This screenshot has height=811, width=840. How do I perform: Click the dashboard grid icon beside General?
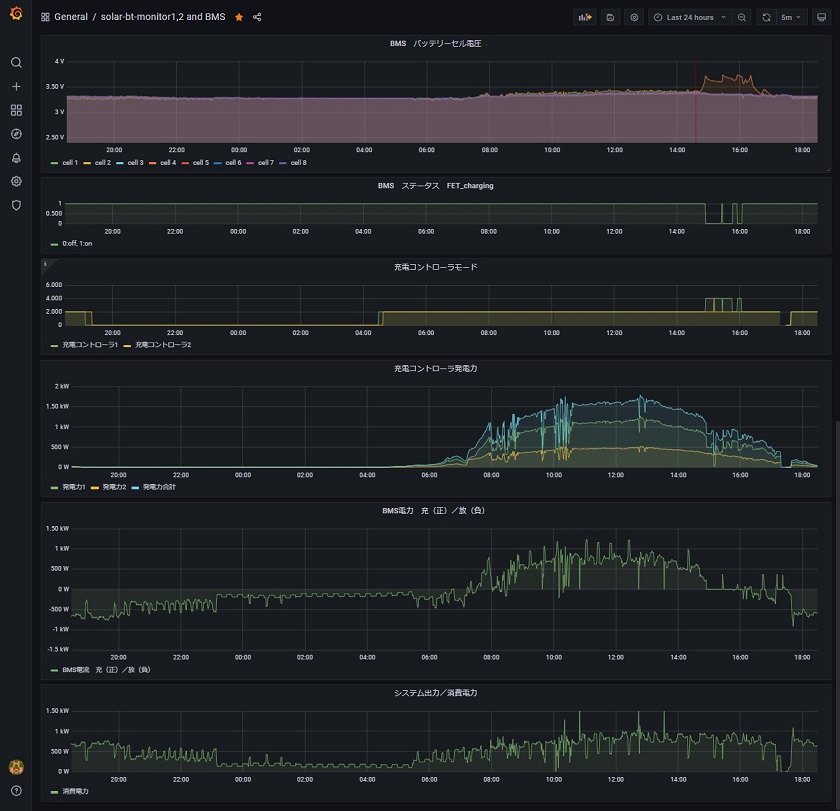click(x=45, y=17)
